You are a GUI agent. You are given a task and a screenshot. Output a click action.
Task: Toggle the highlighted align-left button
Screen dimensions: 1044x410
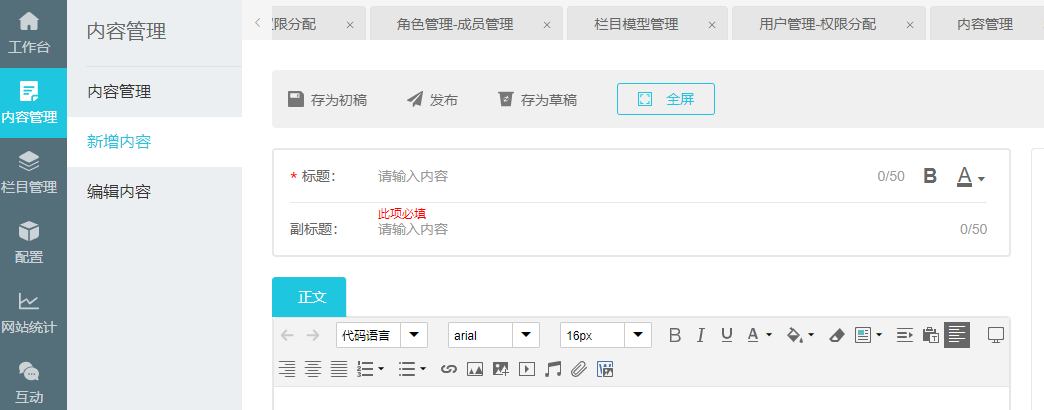tap(957, 335)
